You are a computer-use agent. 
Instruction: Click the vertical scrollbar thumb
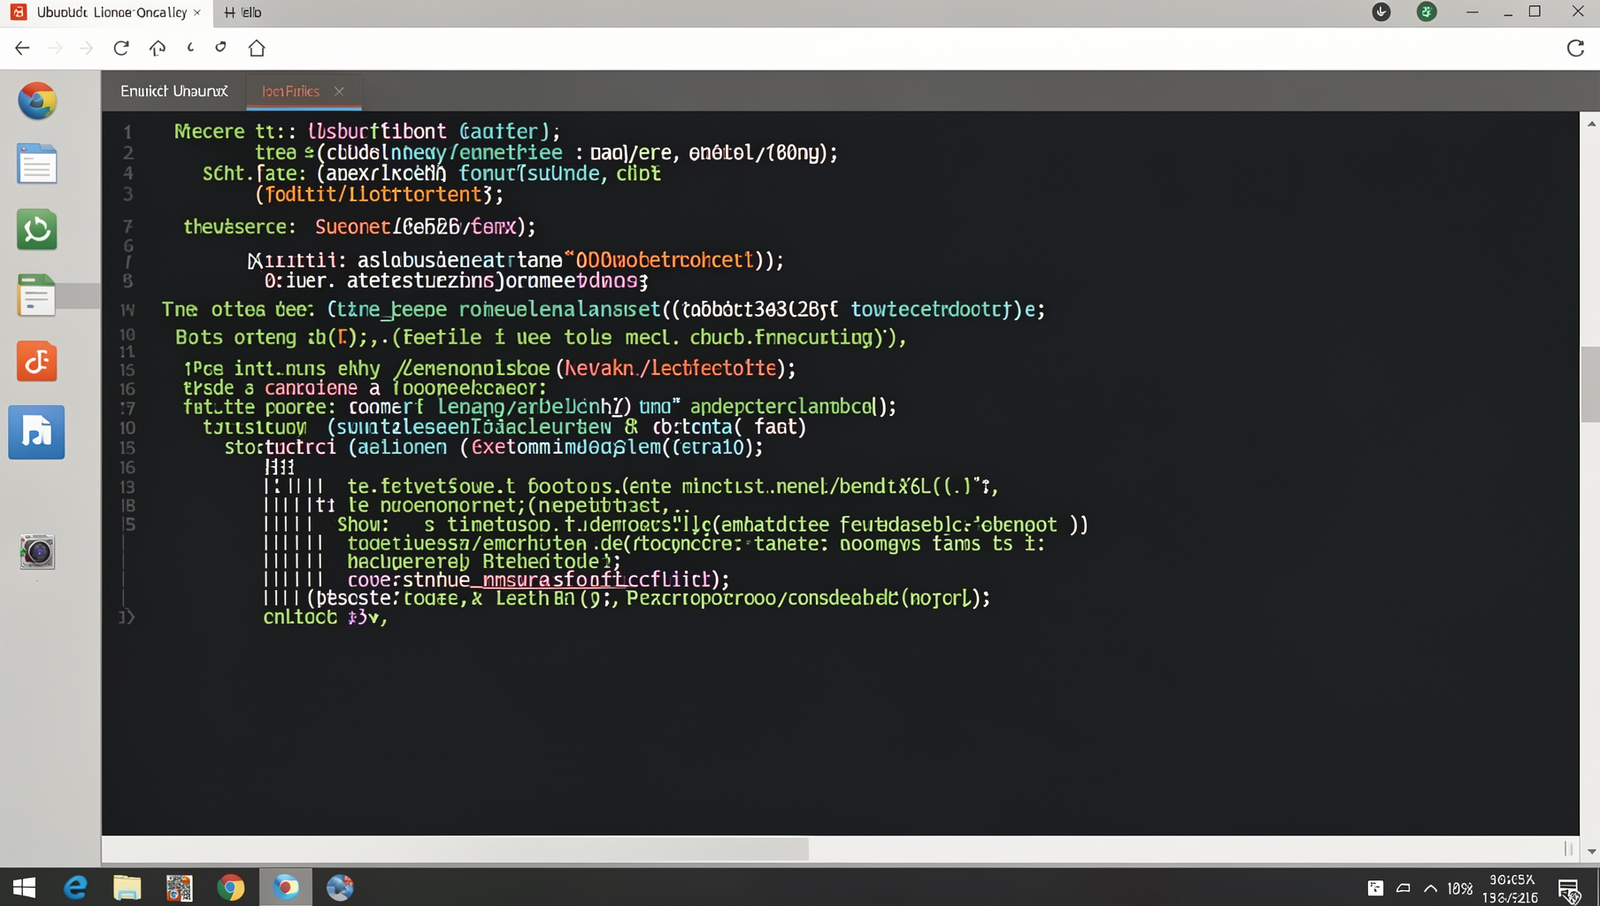[1590, 385]
